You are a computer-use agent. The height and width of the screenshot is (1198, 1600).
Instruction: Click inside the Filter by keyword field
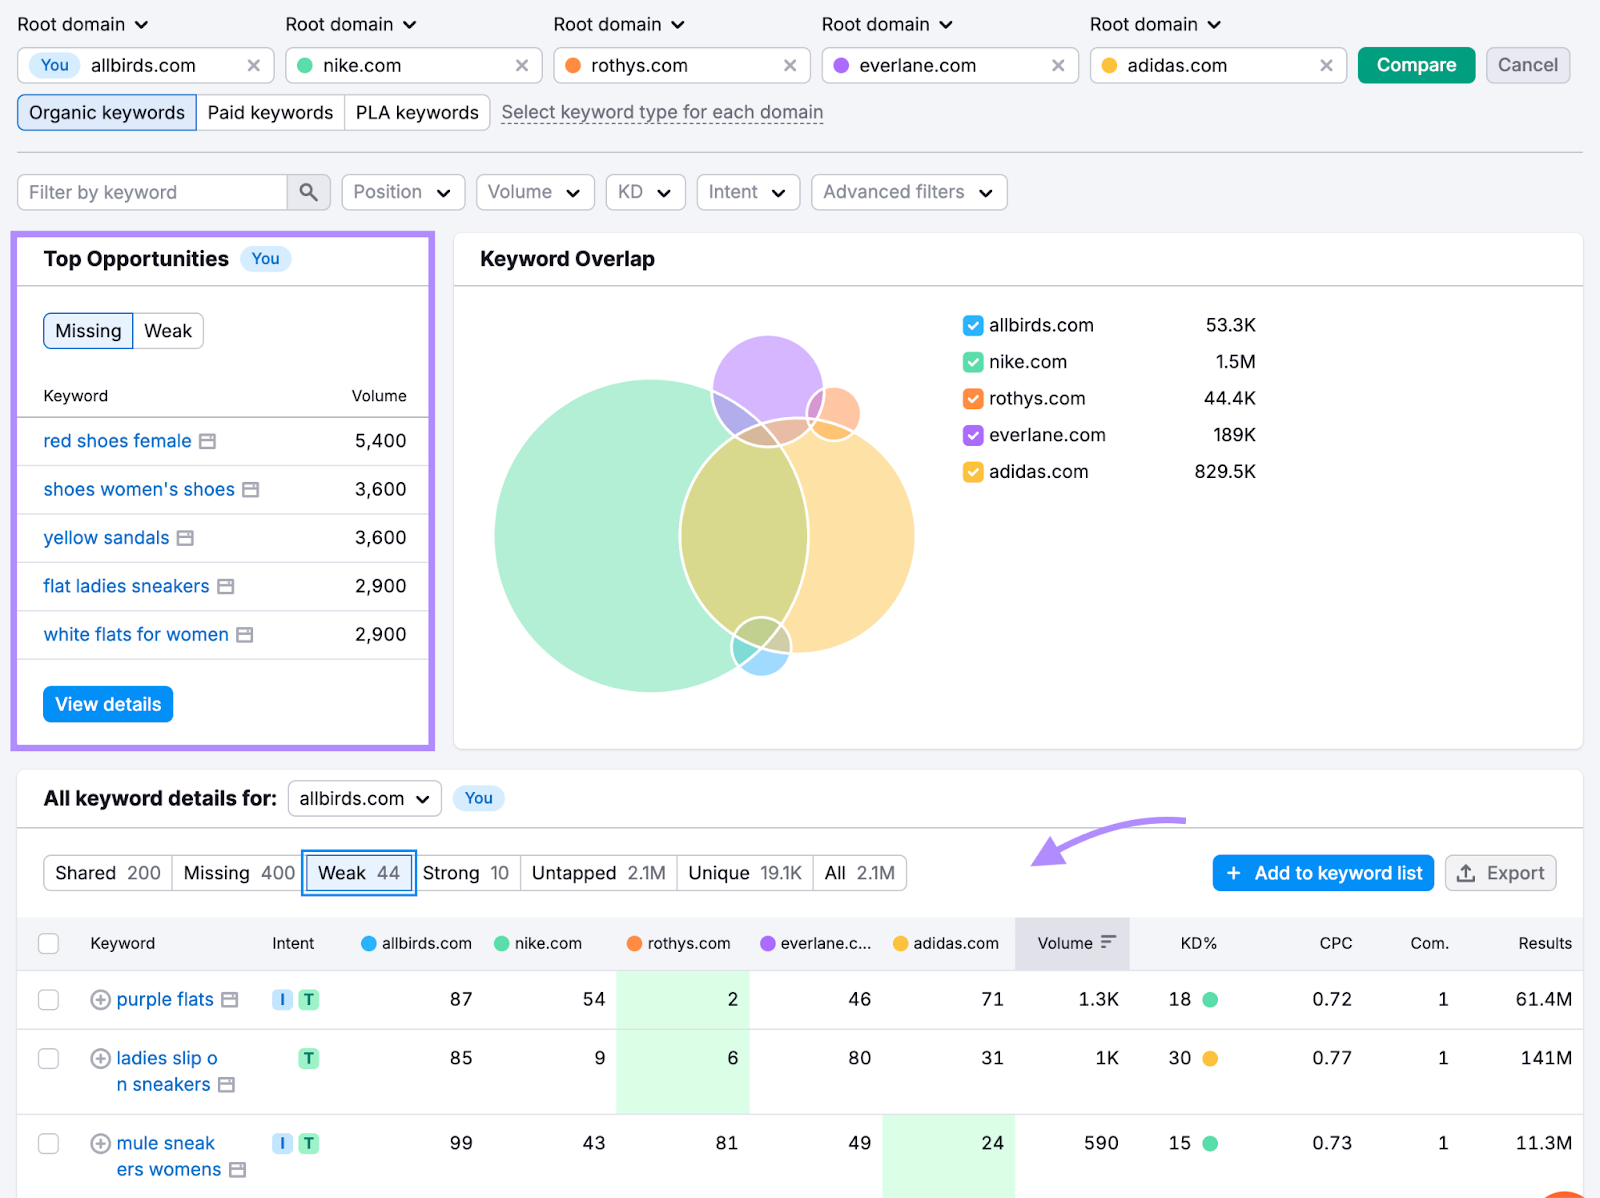(x=150, y=192)
